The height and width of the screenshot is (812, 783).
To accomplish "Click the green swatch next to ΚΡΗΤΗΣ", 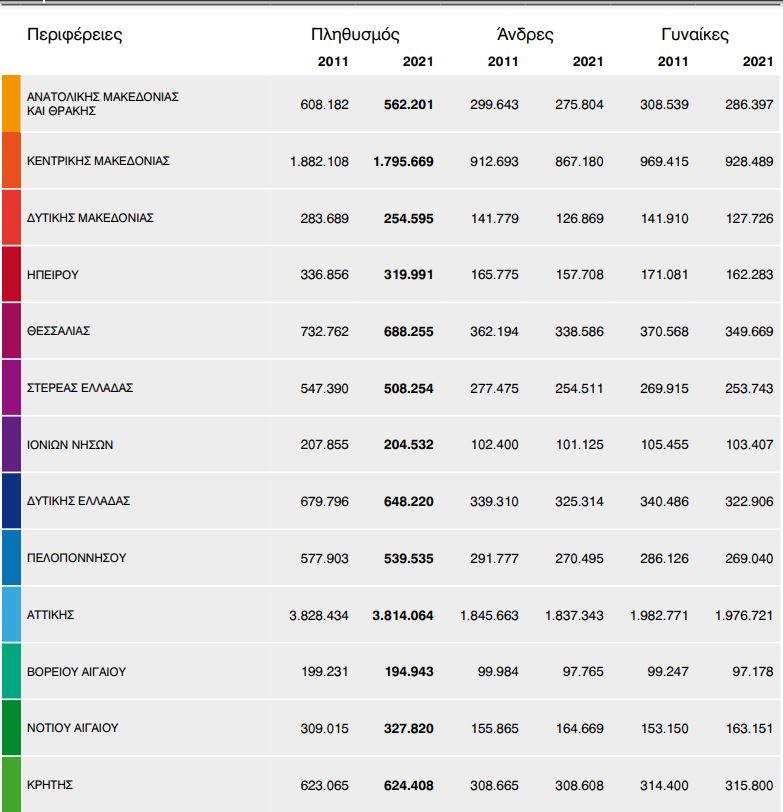I will click(11, 784).
